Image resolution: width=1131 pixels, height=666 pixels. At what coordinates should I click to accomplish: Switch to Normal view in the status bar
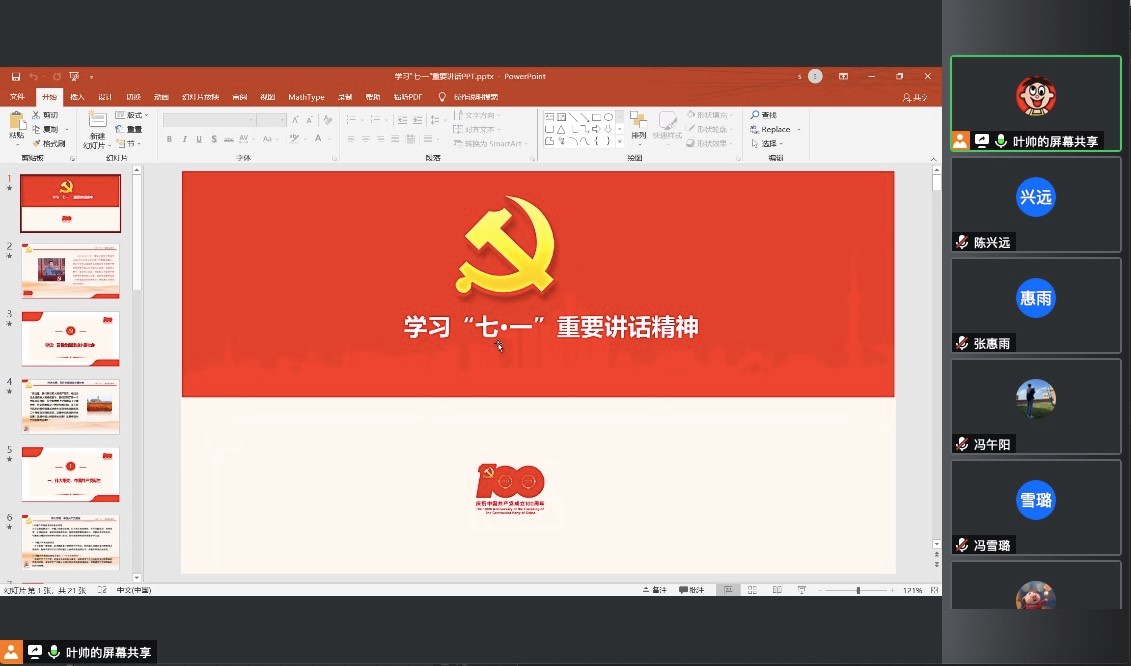coord(729,590)
